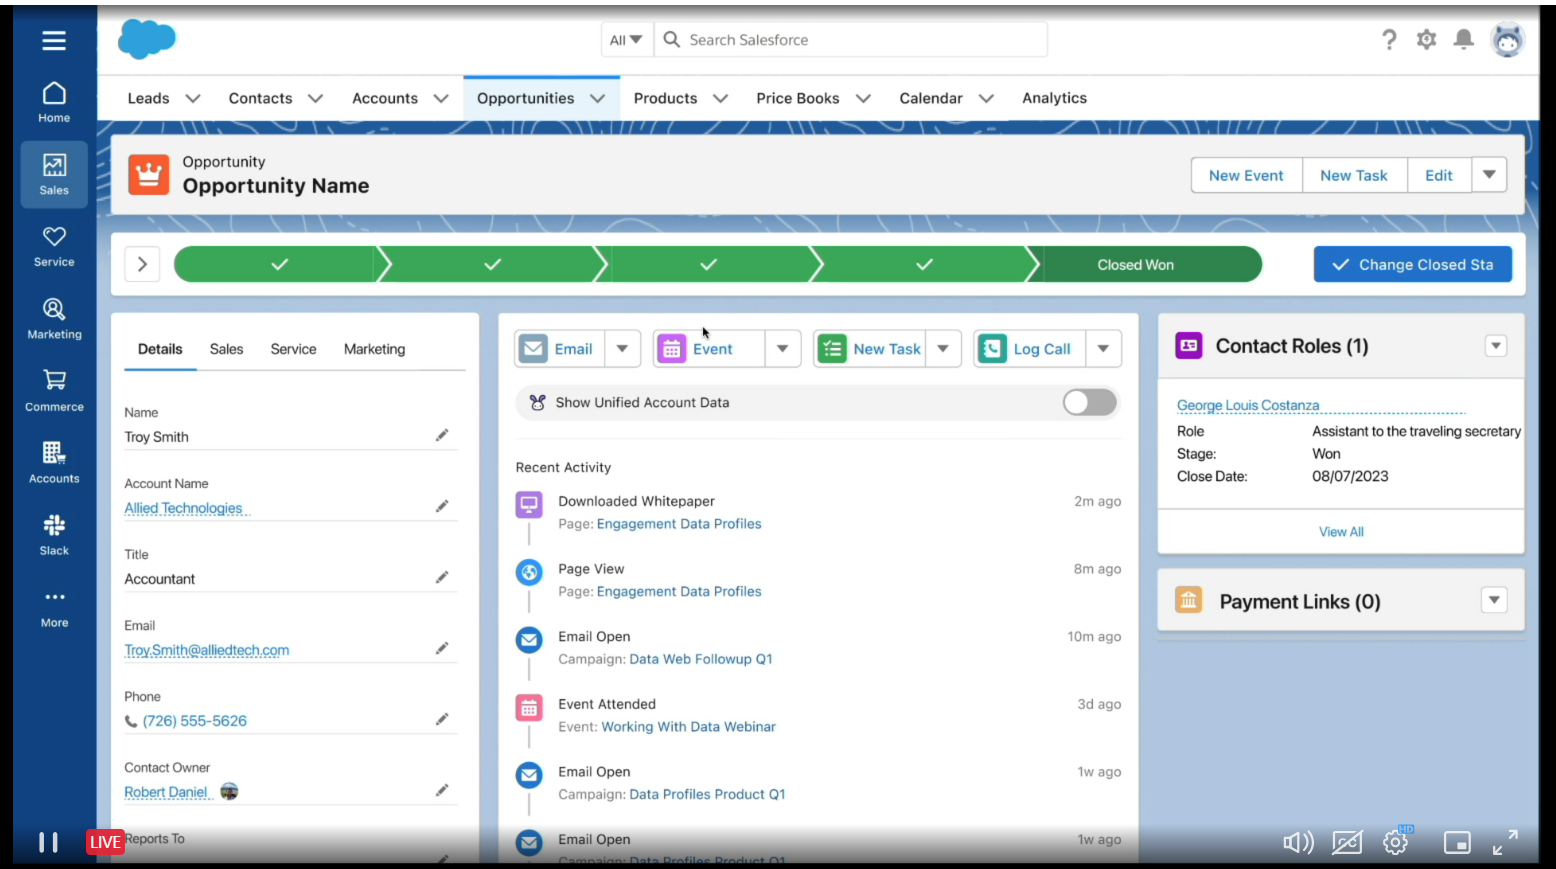Open the Log Call dropdown arrow
This screenshot has width=1556, height=869.
pos(1103,348)
